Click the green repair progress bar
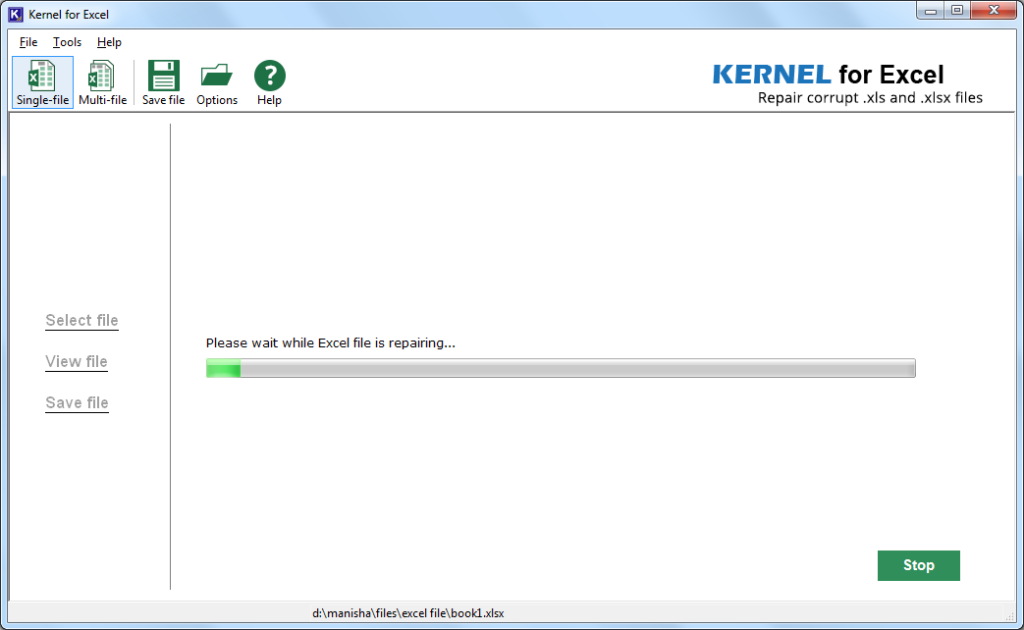Screen dimensions: 1024x630 coord(560,369)
